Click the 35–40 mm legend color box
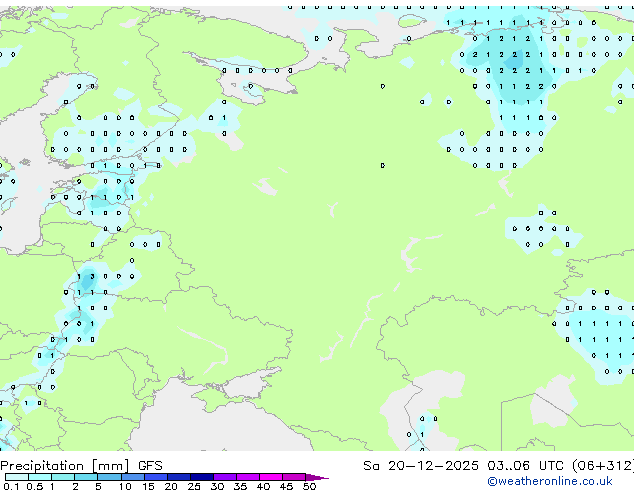The height and width of the screenshot is (490, 634). pyautogui.click(x=248, y=477)
